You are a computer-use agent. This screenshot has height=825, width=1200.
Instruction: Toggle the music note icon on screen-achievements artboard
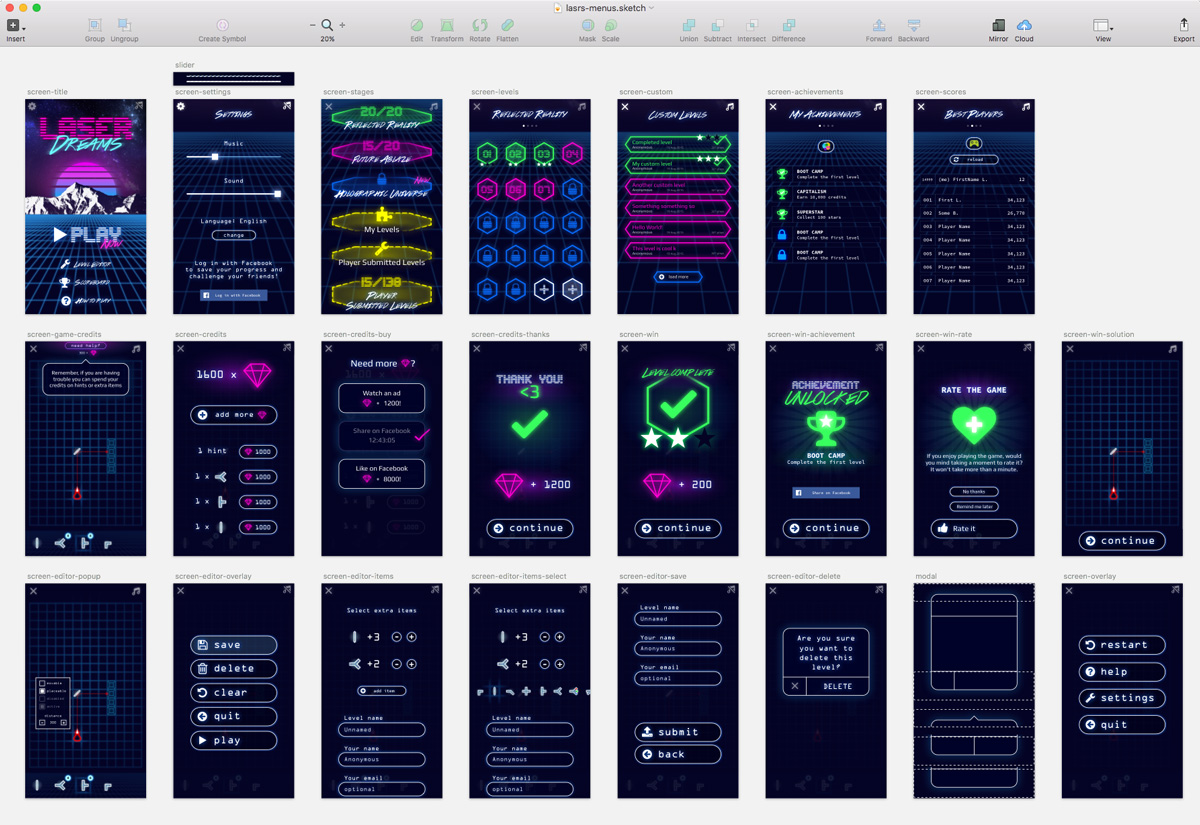(x=877, y=106)
